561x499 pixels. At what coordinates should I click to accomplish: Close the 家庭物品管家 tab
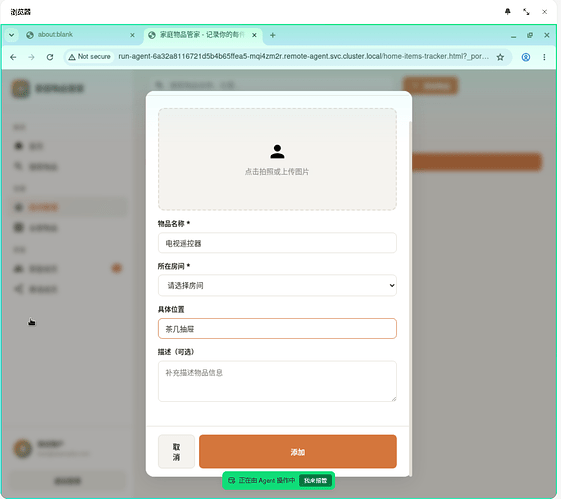[x=254, y=35]
